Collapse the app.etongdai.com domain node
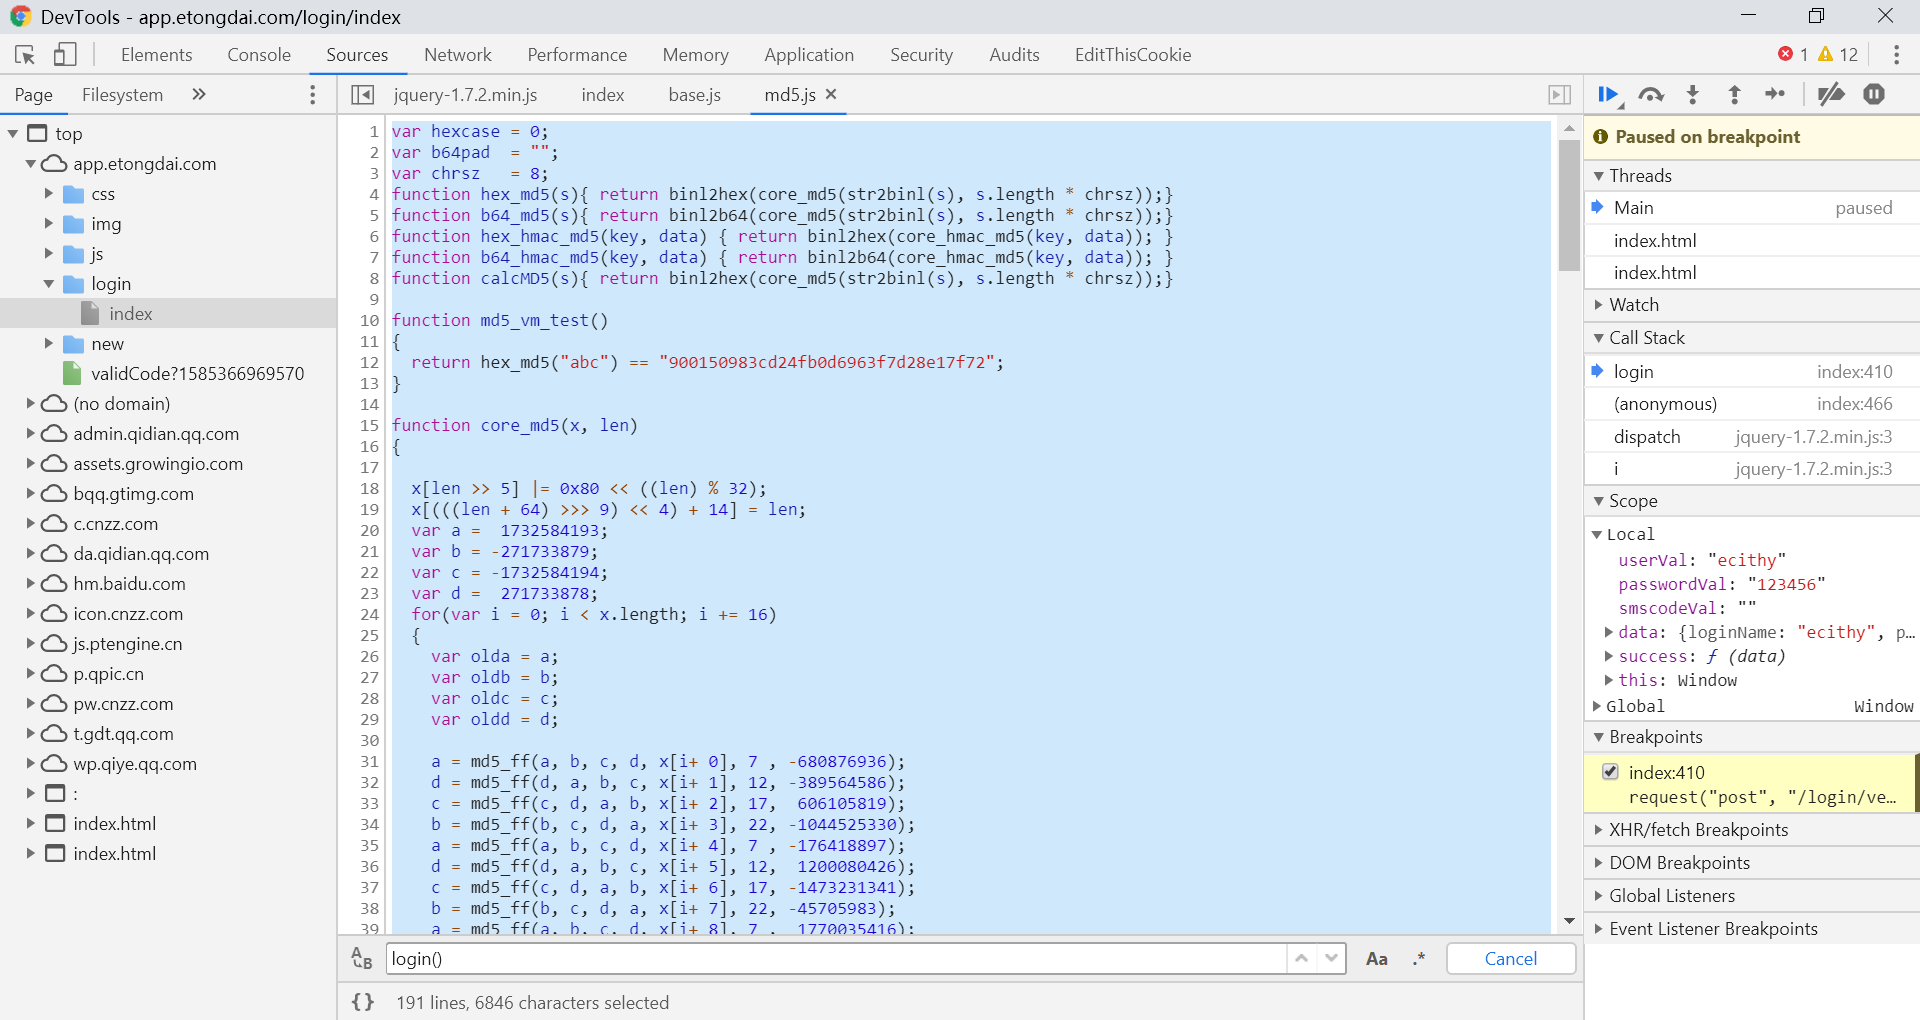This screenshot has width=1920, height=1020. point(31,163)
